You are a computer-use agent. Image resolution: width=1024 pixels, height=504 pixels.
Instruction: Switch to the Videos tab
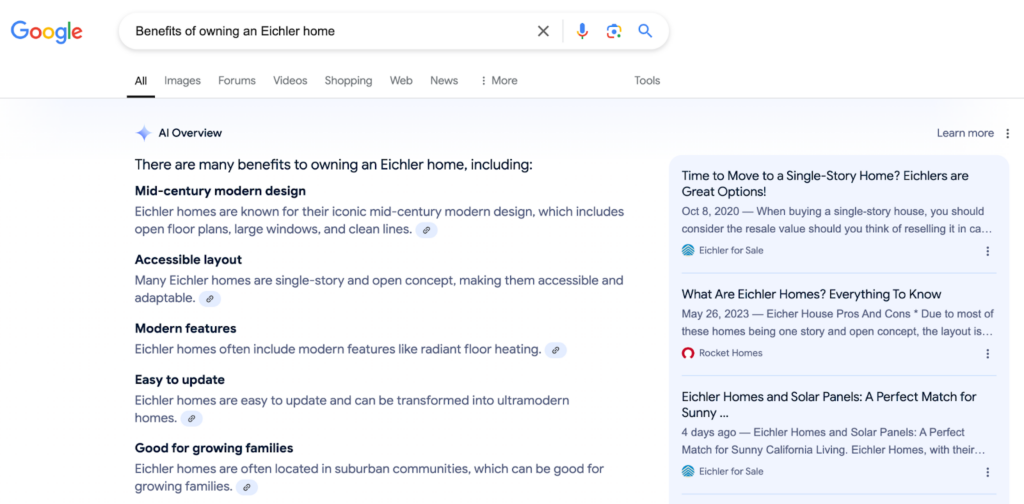(x=290, y=81)
